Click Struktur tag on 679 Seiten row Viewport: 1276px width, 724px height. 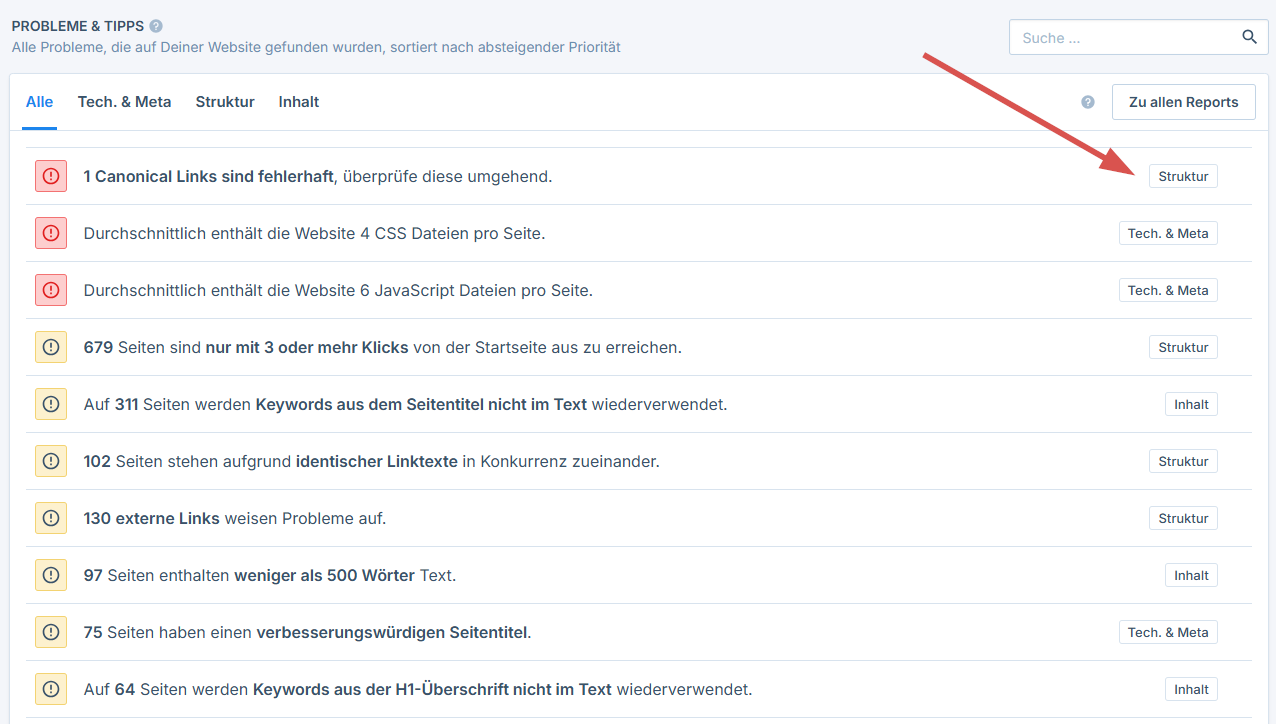(1183, 347)
